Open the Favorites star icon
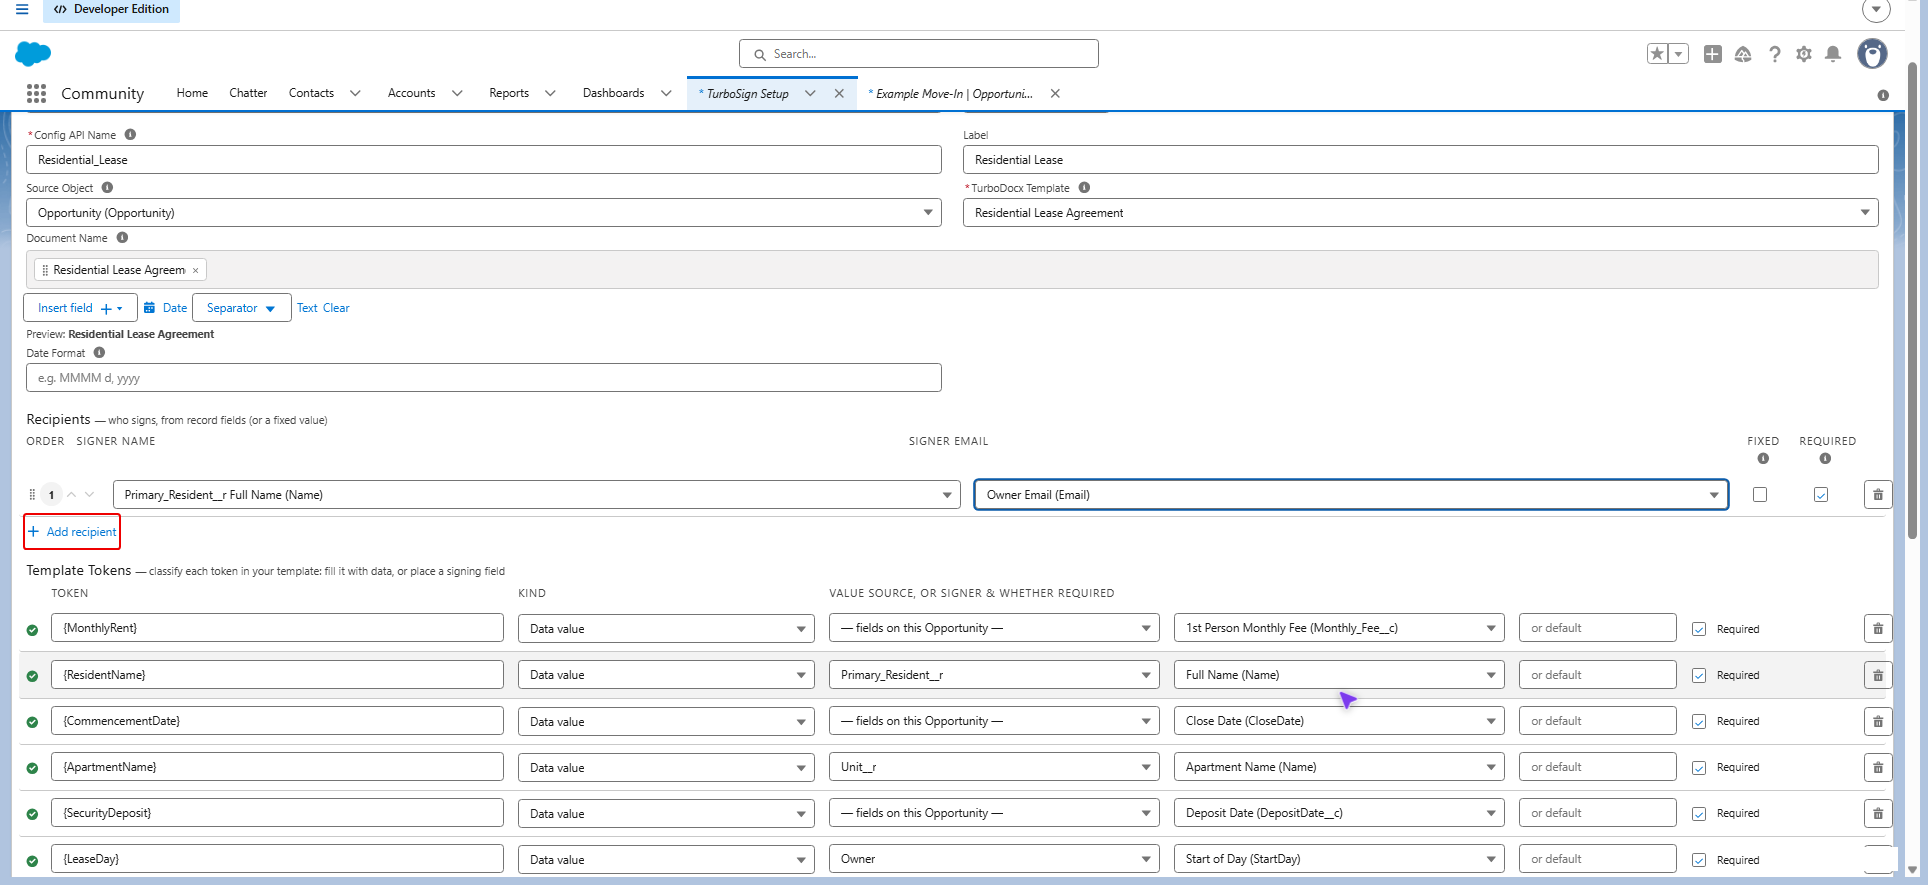 click(1657, 54)
